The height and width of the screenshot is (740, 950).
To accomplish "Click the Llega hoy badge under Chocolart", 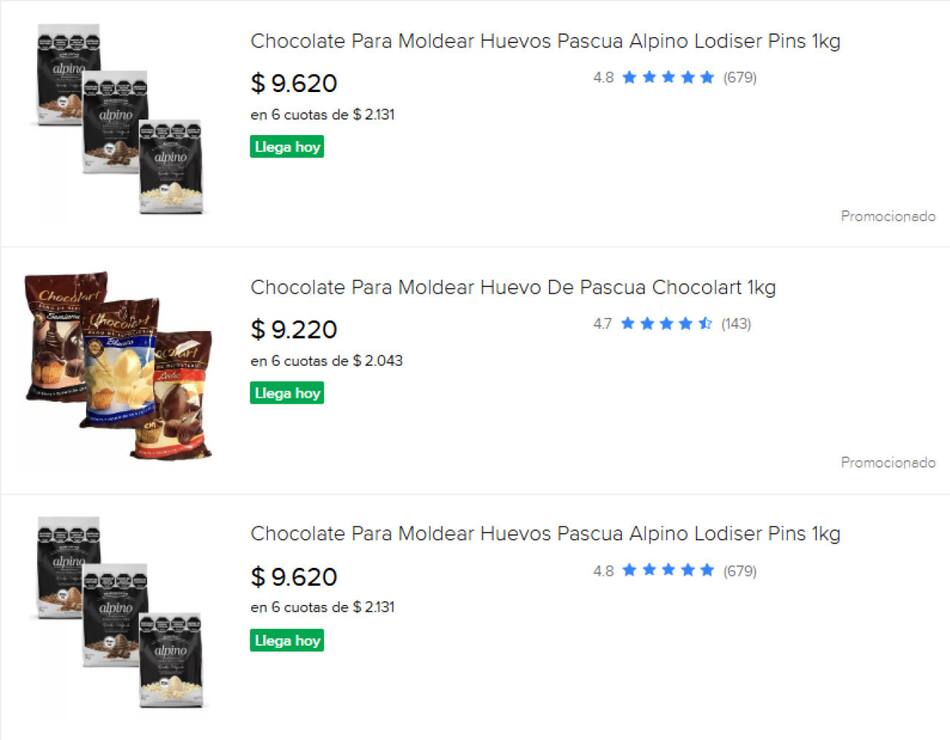I will pyautogui.click(x=287, y=393).
